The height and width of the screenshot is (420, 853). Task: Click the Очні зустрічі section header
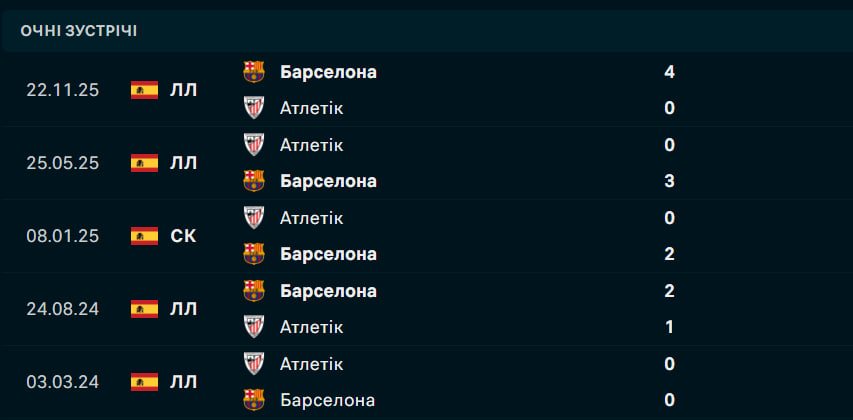[79, 31]
